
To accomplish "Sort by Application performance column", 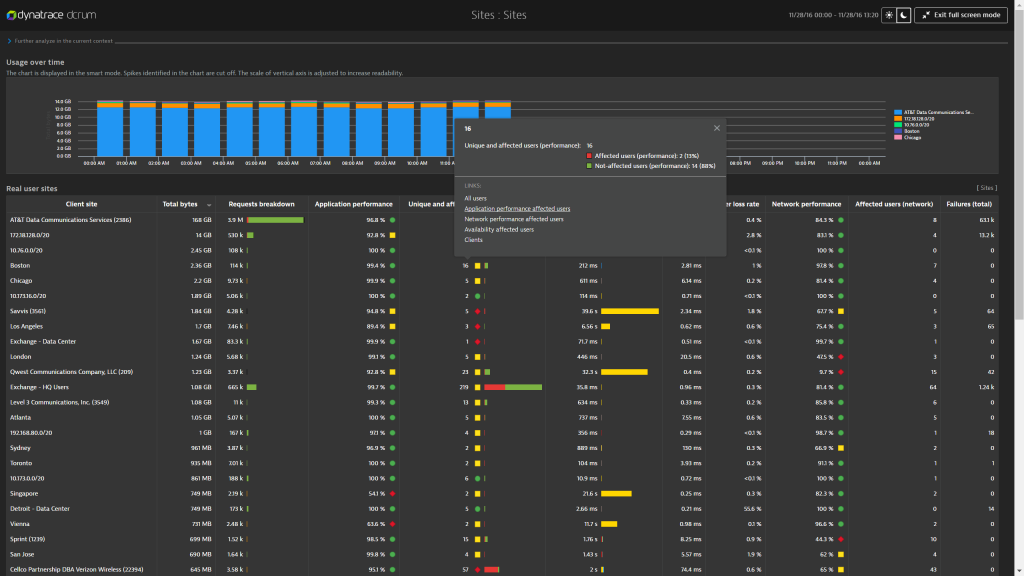I will (353, 204).
